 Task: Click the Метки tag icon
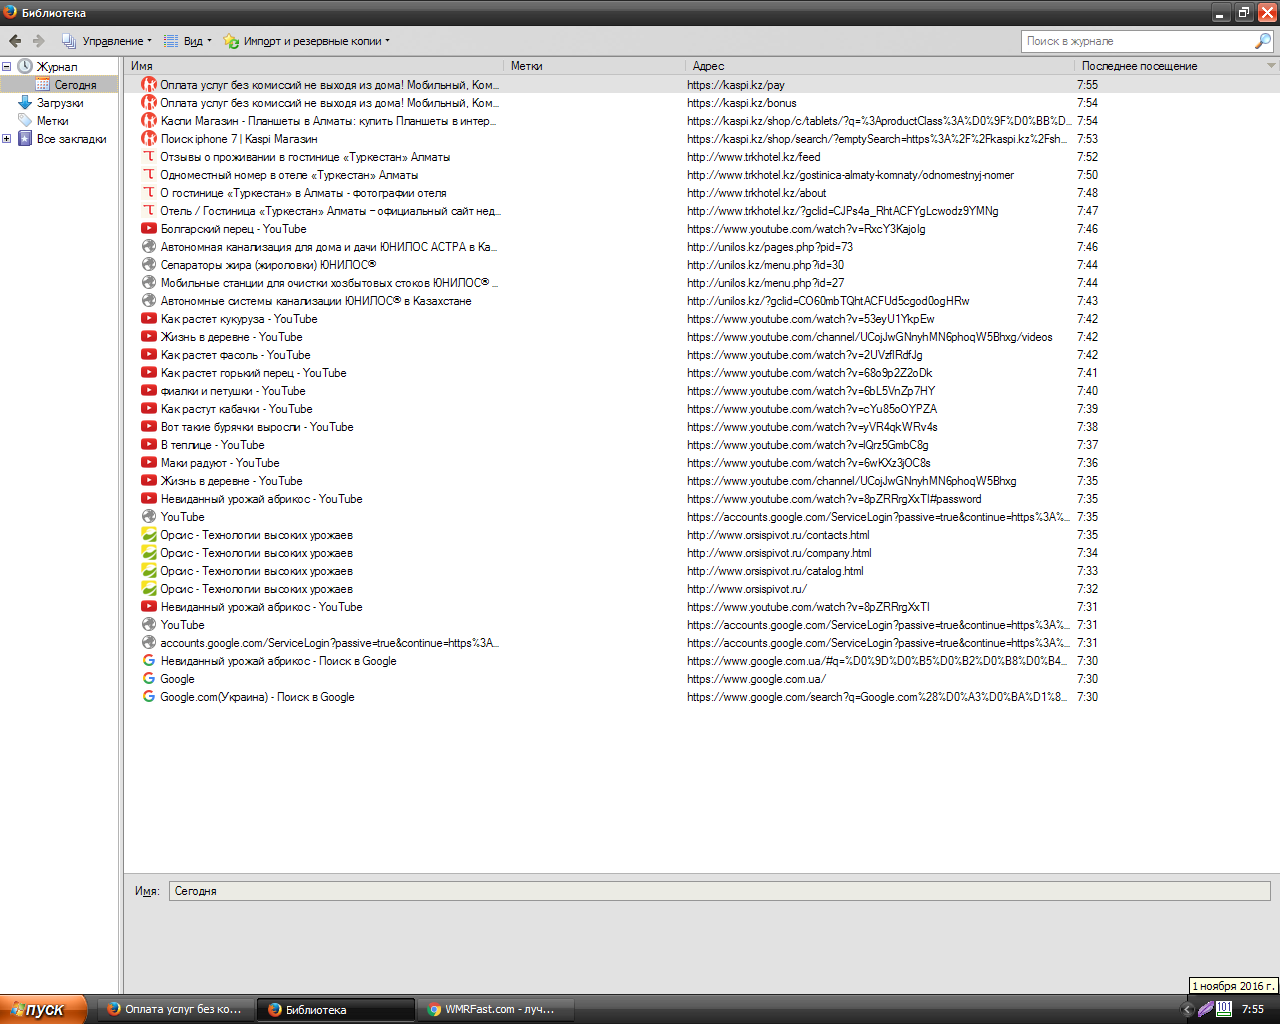25,121
